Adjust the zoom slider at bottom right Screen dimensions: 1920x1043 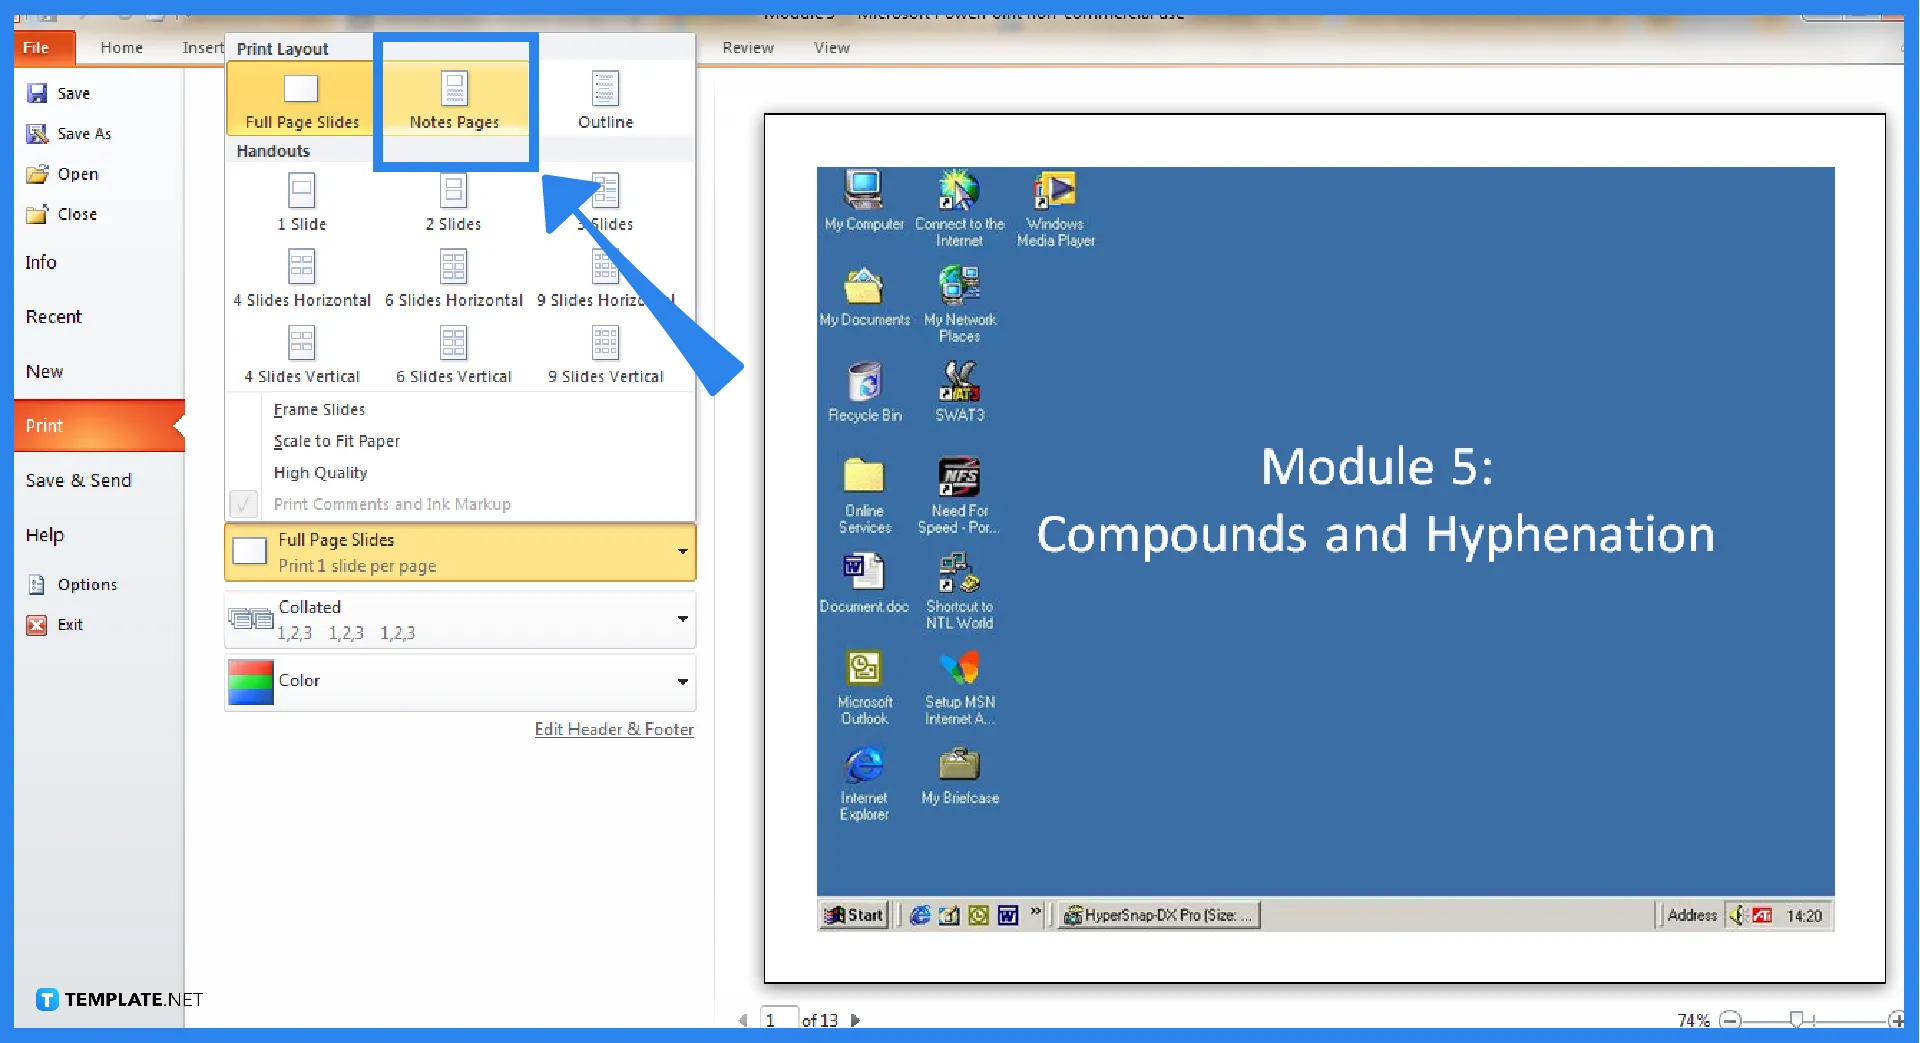click(x=1797, y=1019)
